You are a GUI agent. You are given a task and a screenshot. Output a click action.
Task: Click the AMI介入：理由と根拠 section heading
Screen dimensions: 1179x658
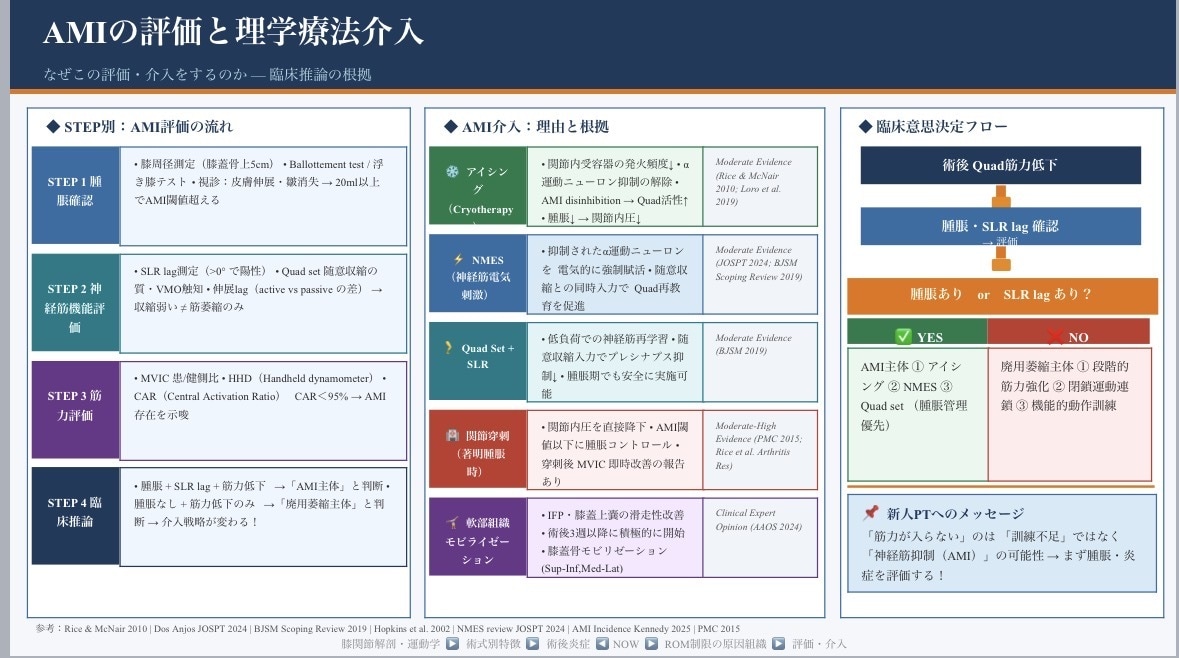526,126
